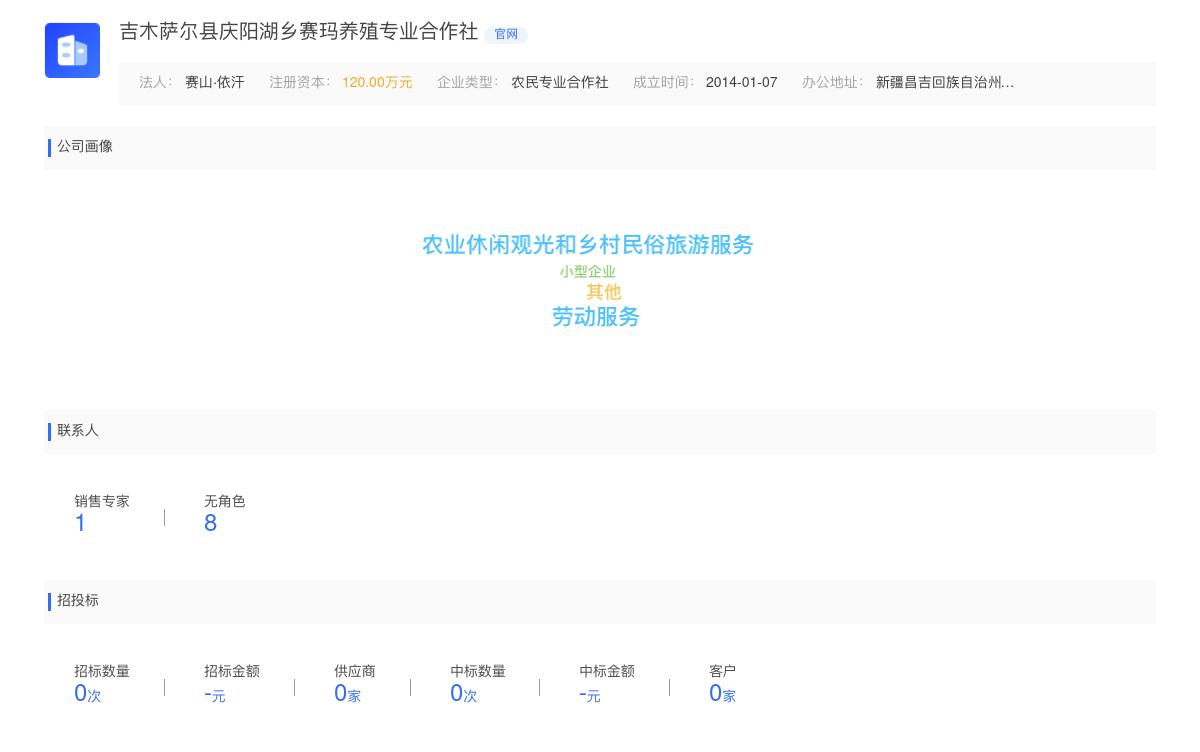
Task: Click 客户 count 0家
Action: 722,692
